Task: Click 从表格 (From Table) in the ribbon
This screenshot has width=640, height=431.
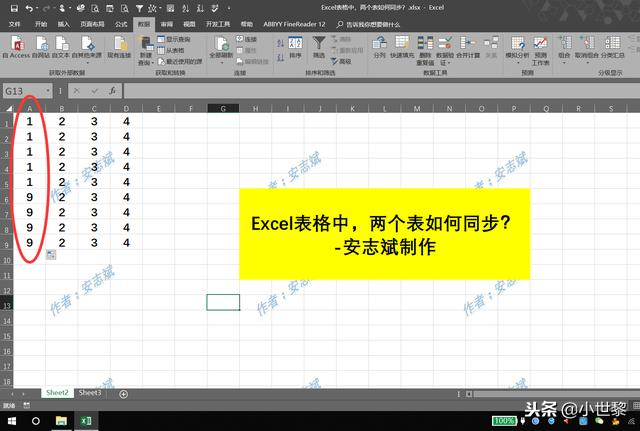Action: [x=171, y=50]
